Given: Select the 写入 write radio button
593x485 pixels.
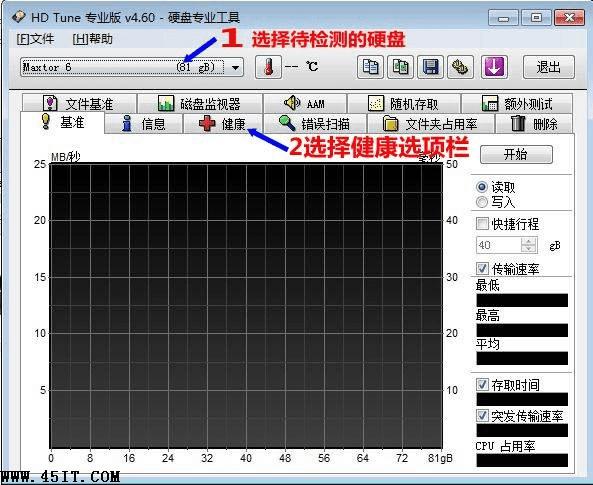Looking at the screenshot, I should (x=482, y=202).
